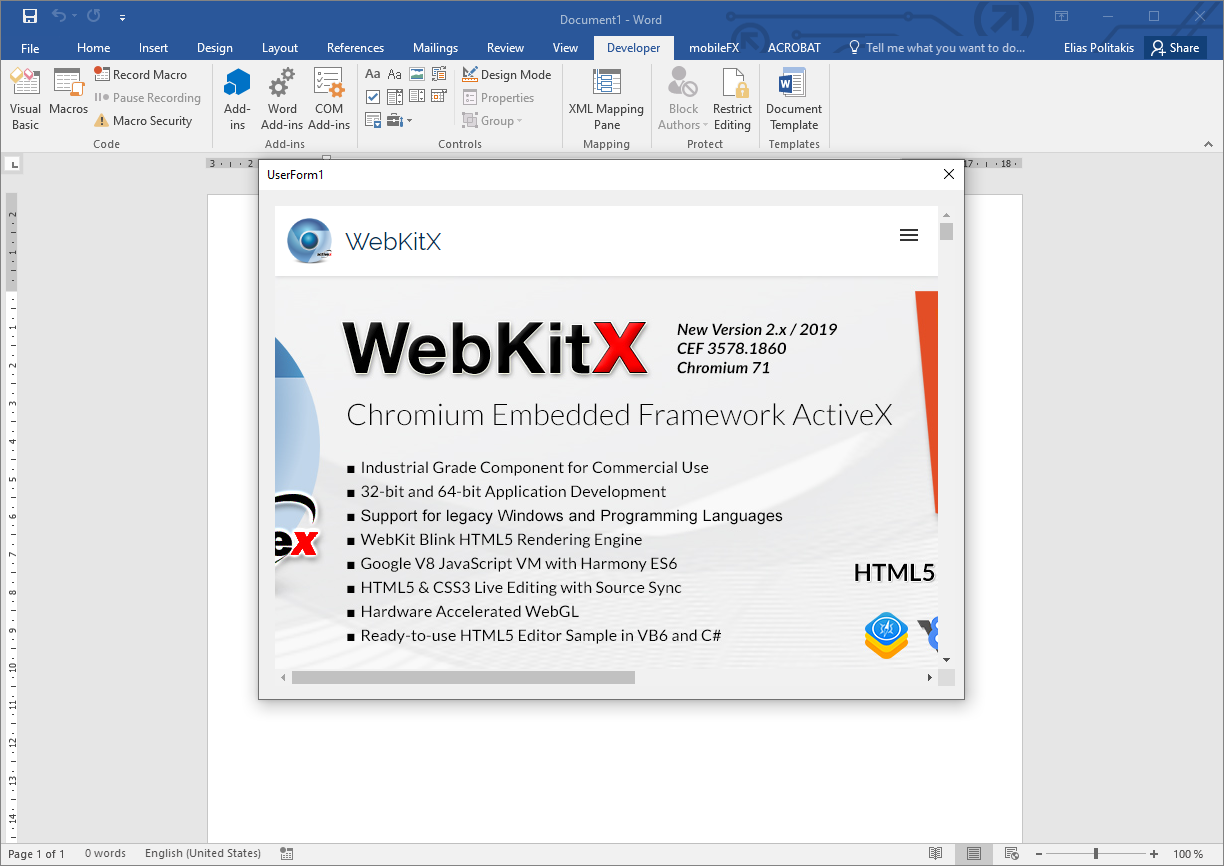Viewport: 1224px width, 866px height.
Task: Save the document from Quick Access Toolbar
Action: [x=29, y=16]
